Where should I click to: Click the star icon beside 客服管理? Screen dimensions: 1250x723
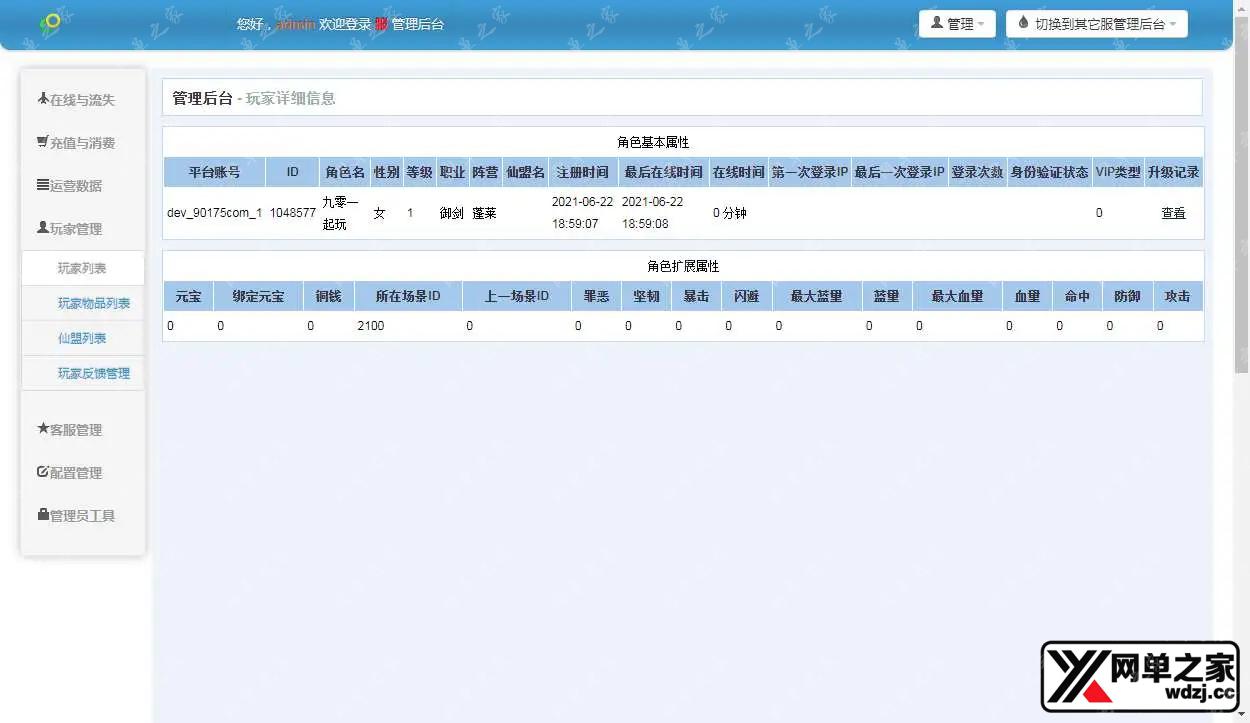click(43, 429)
